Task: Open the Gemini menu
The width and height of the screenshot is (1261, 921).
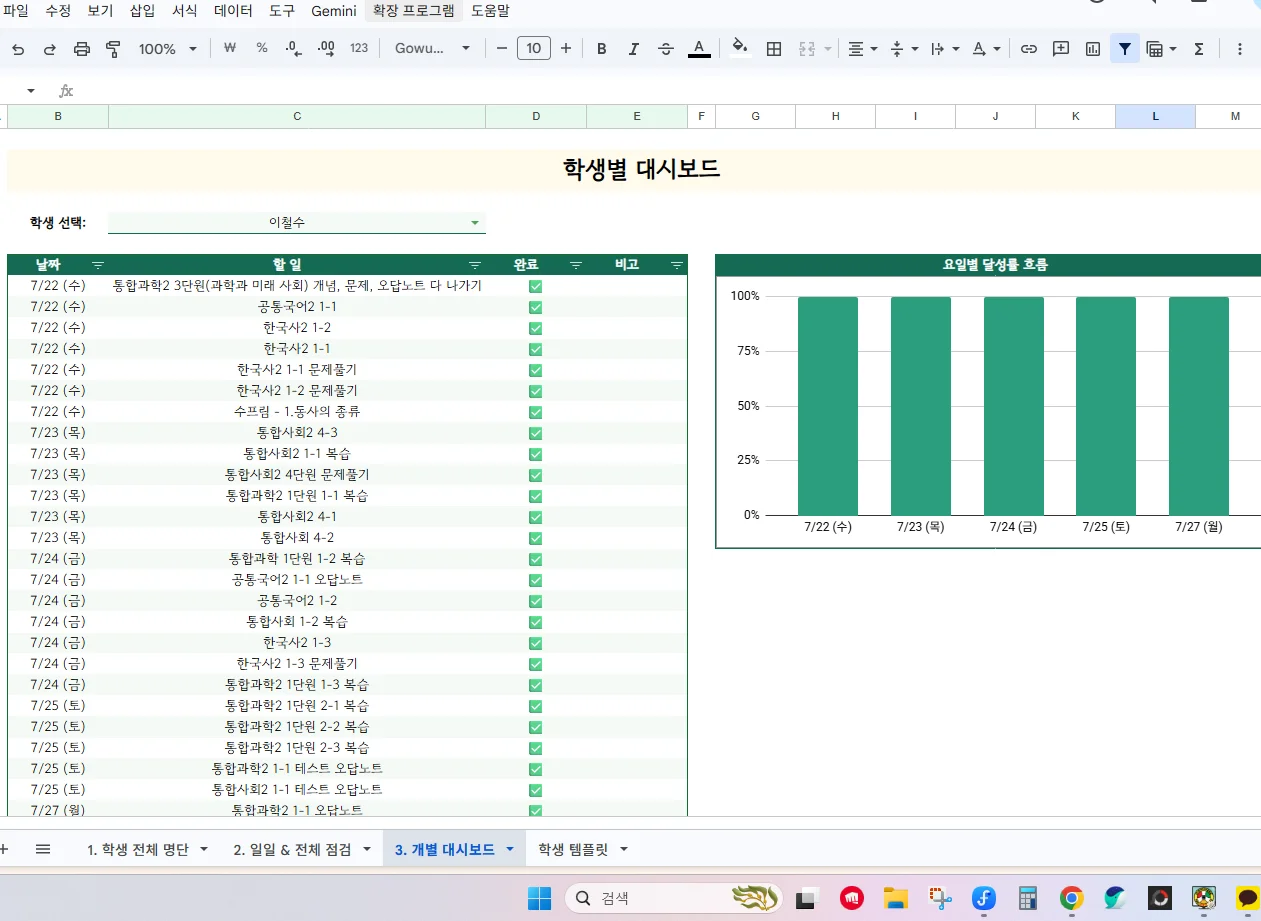Action: 334,11
